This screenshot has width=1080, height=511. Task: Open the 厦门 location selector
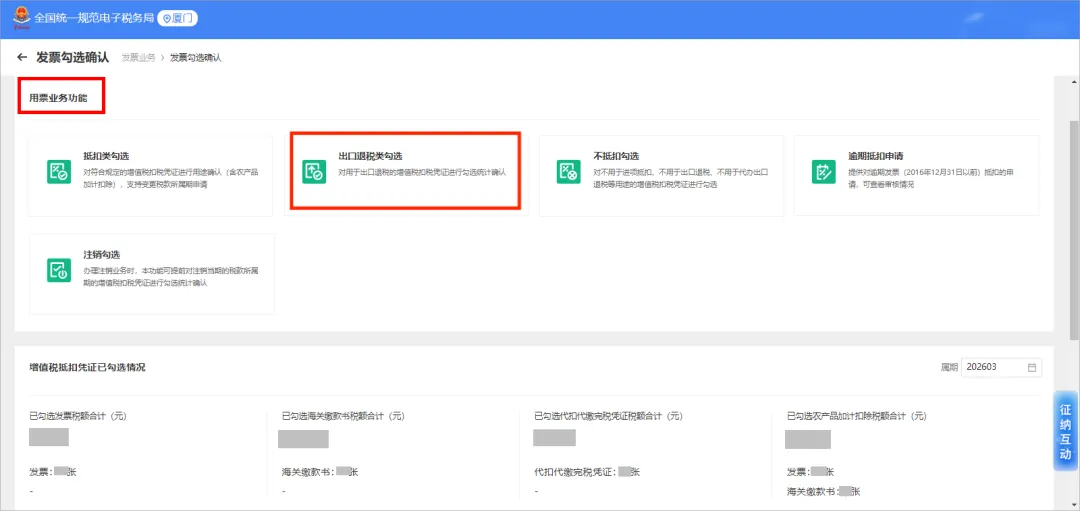pyautogui.click(x=178, y=19)
